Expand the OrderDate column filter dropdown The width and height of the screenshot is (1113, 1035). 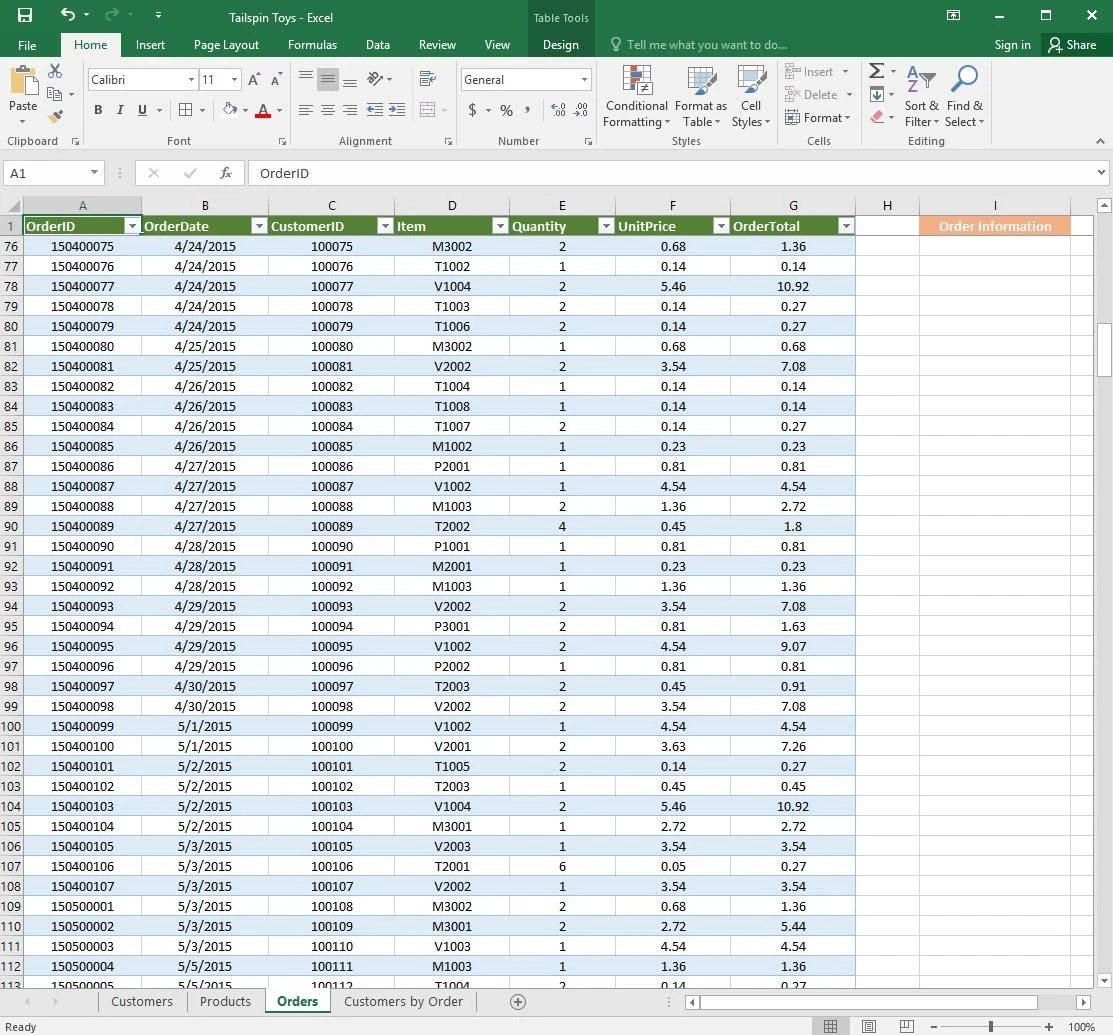pos(258,226)
